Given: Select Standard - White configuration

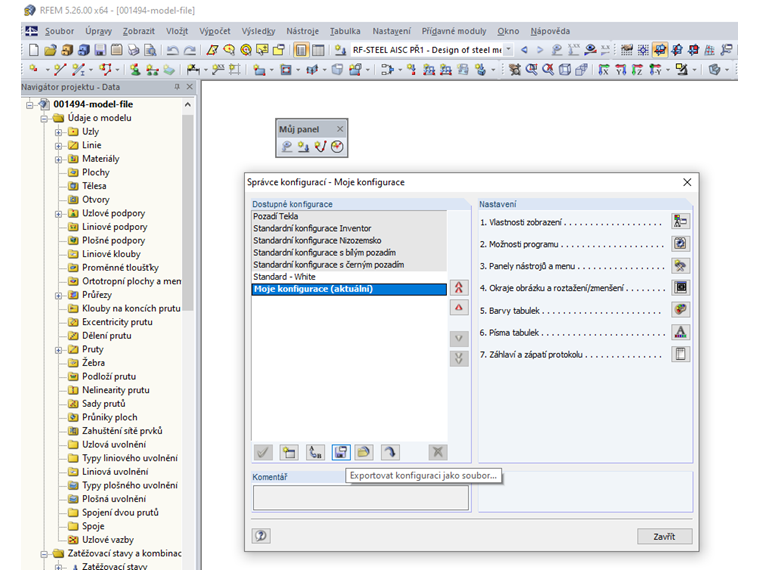Looking at the screenshot, I should point(349,277).
